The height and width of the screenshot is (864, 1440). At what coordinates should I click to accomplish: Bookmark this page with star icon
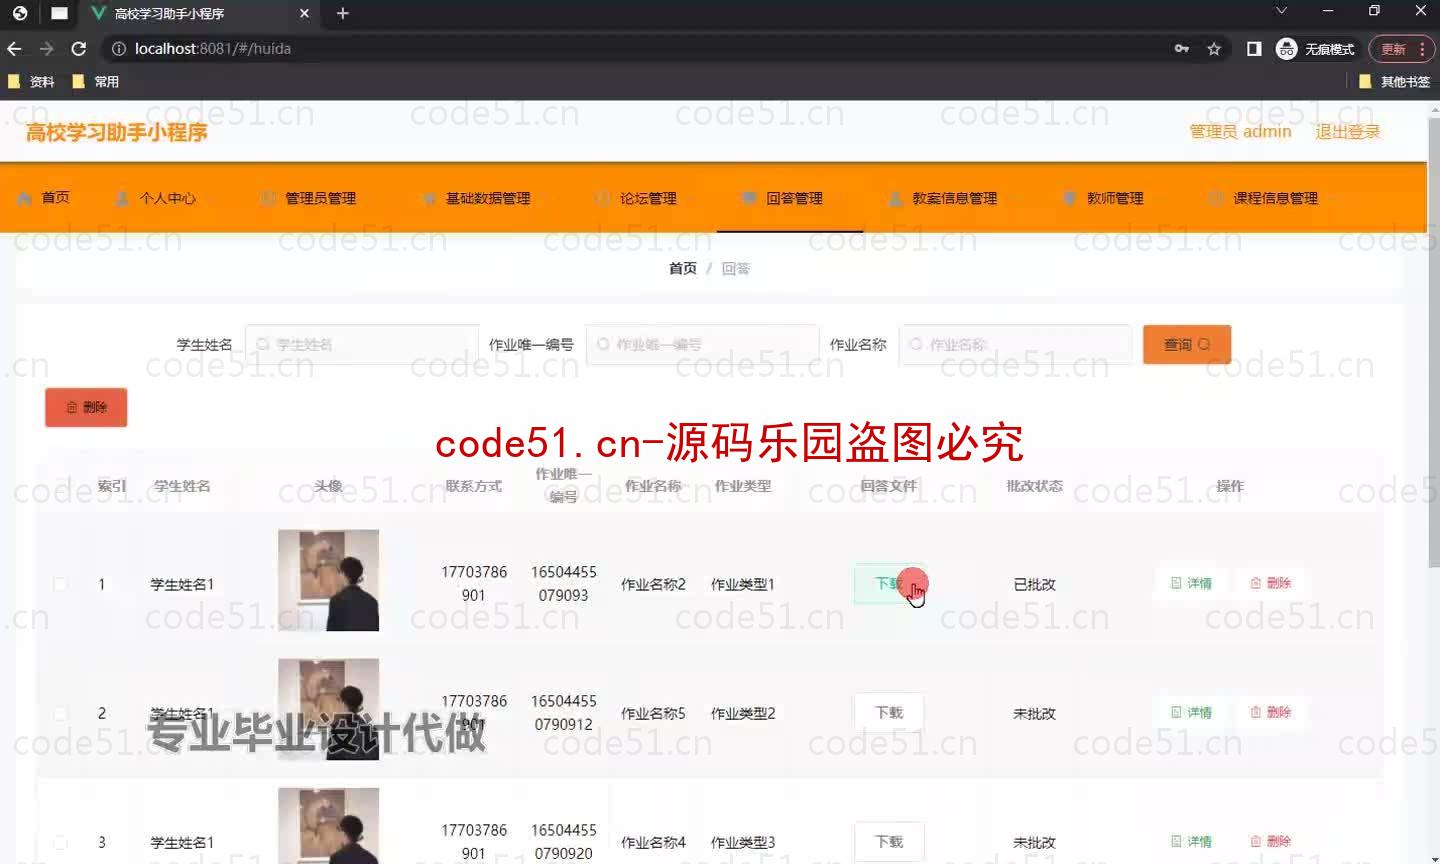click(x=1214, y=48)
